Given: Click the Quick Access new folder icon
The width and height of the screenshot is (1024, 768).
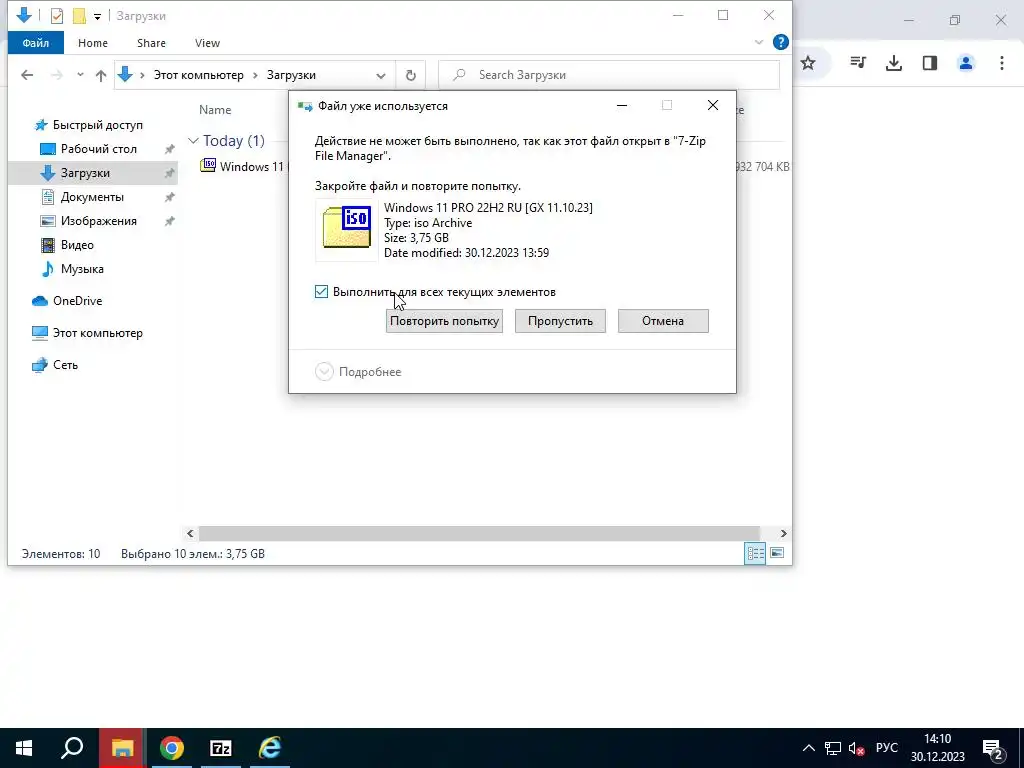Looking at the screenshot, I should 79,16.
